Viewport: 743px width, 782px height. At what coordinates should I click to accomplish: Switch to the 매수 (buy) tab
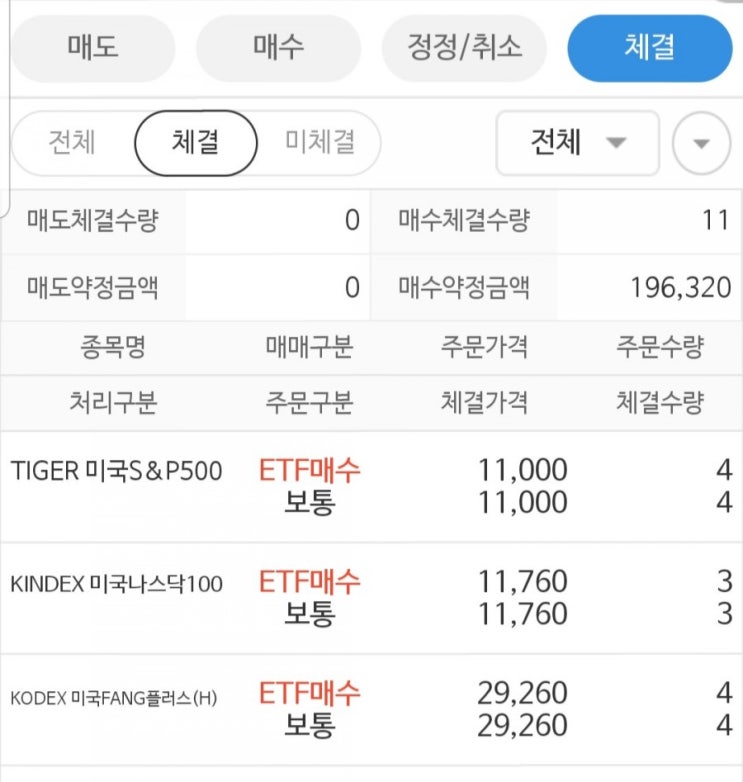[x=278, y=48]
